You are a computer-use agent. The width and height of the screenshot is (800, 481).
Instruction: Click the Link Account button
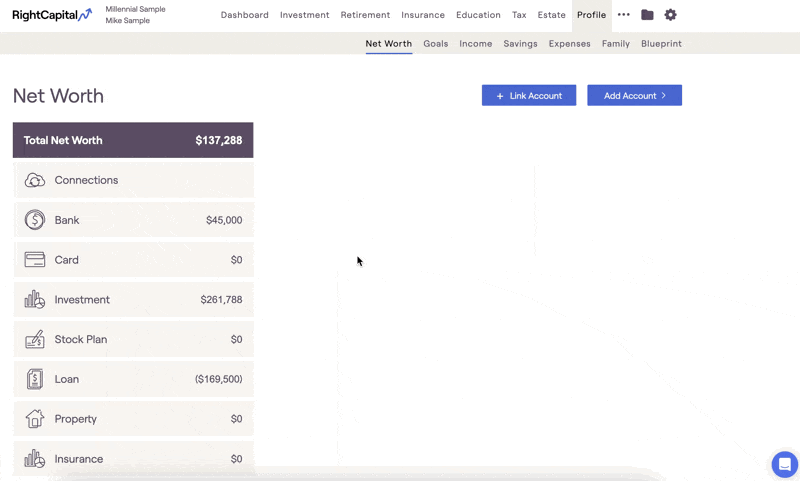529,95
